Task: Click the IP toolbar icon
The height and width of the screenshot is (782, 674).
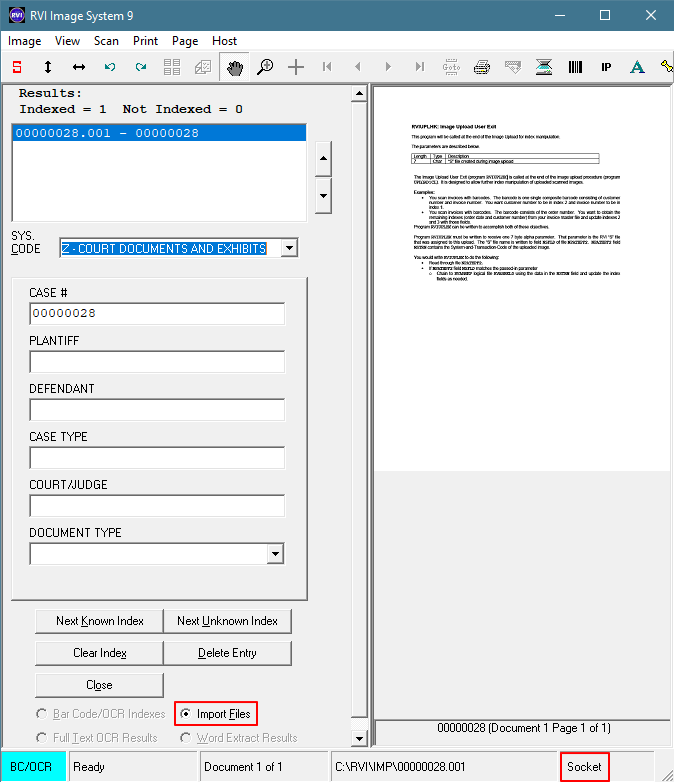Action: tap(606, 67)
